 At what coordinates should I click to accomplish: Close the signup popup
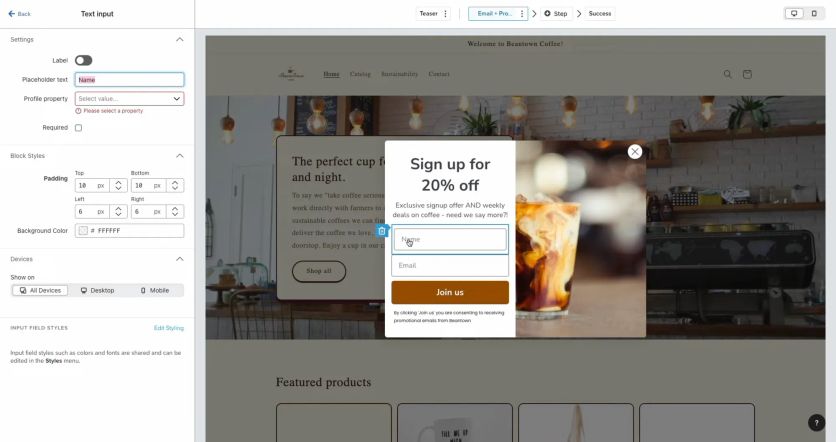(634, 152)
